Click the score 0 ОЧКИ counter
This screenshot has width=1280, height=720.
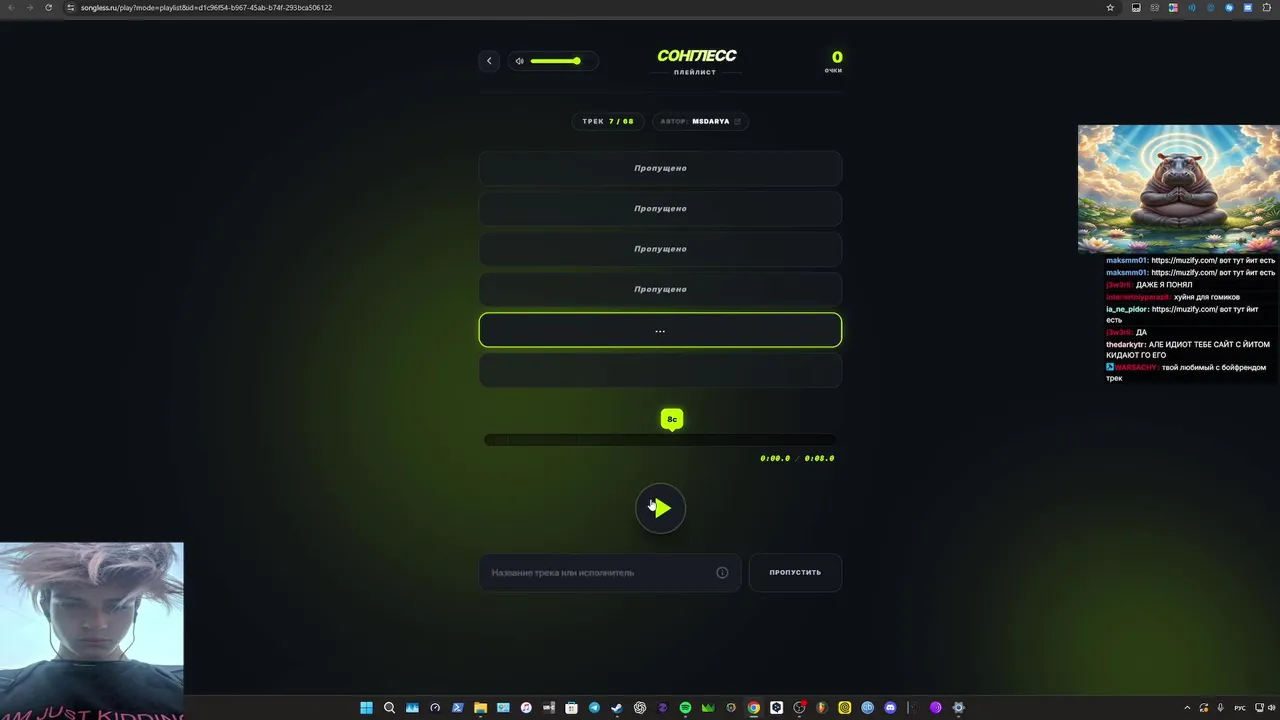(835, 61)
